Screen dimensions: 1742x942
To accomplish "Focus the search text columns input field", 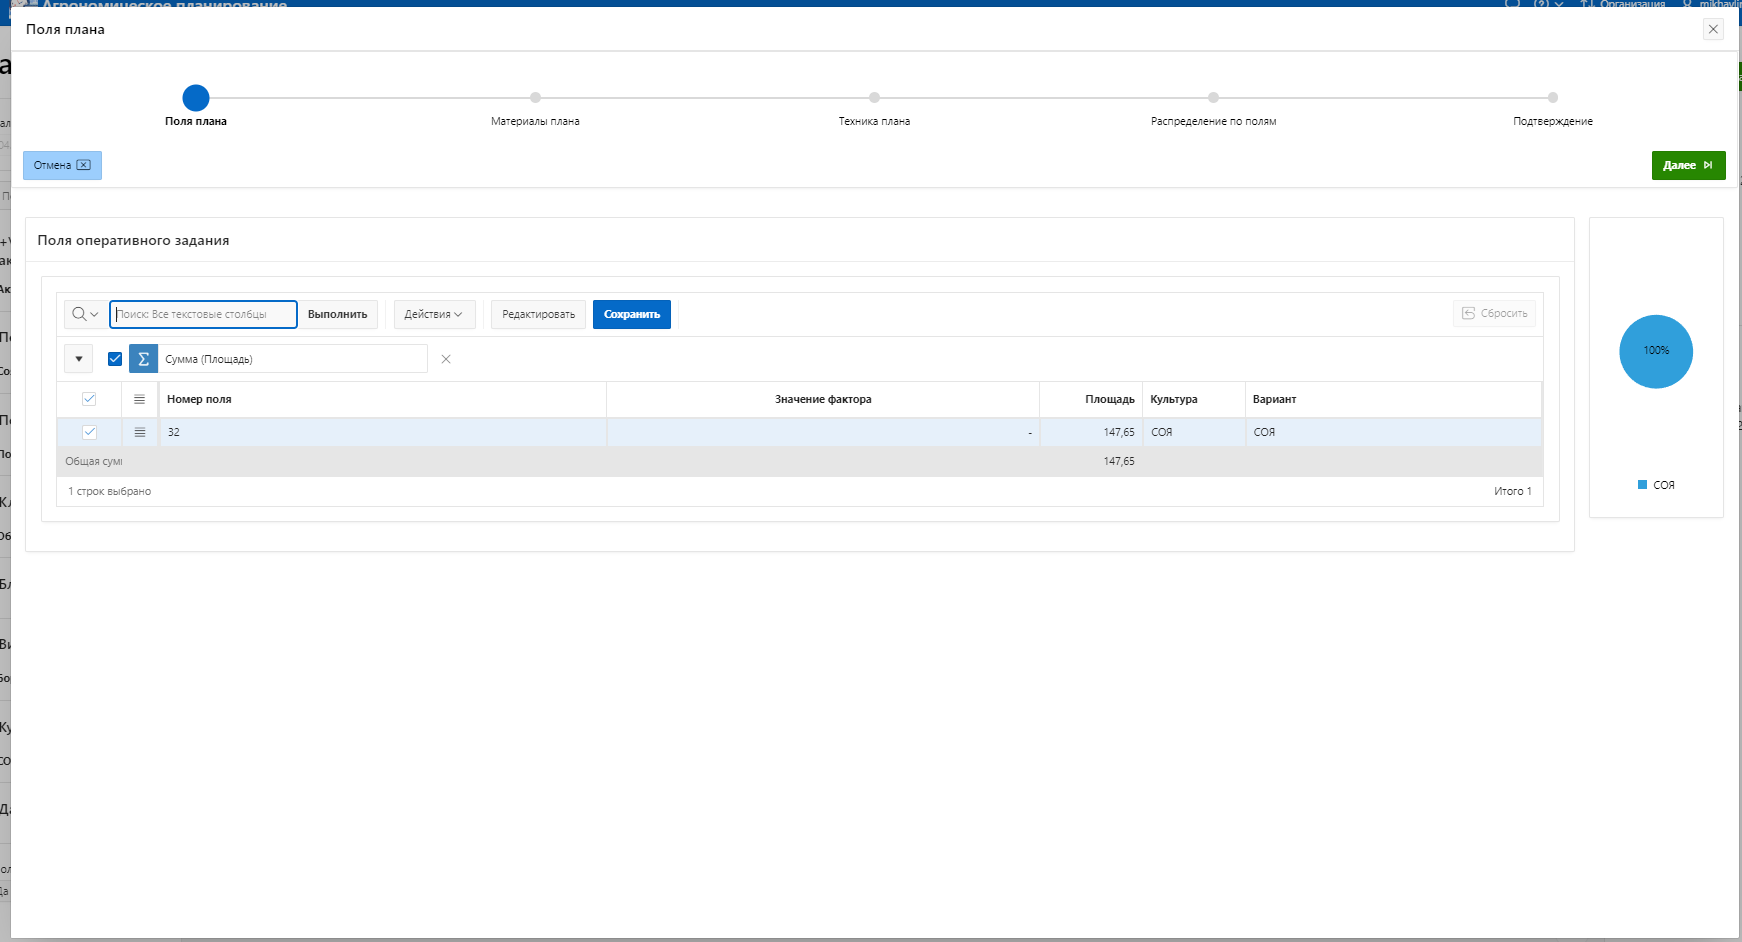I will [x=203, y=314].
